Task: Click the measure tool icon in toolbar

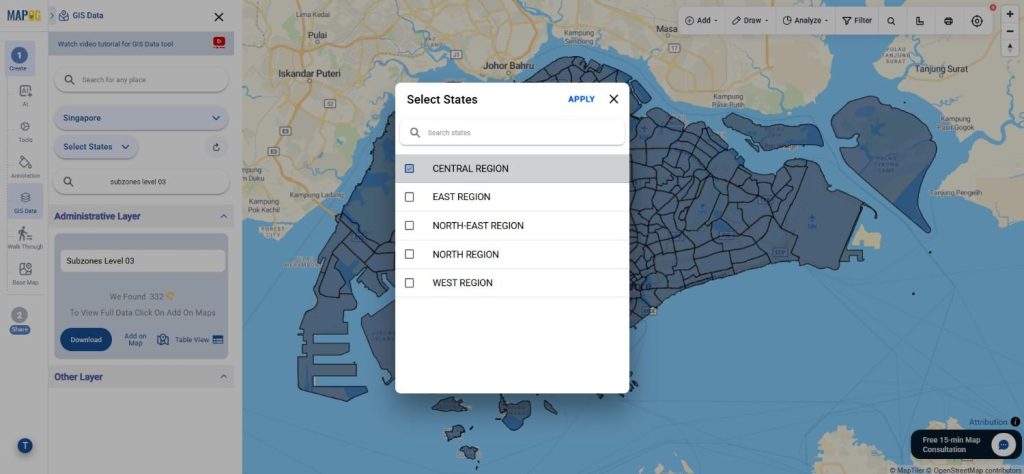Action: [x=920, y=21]
